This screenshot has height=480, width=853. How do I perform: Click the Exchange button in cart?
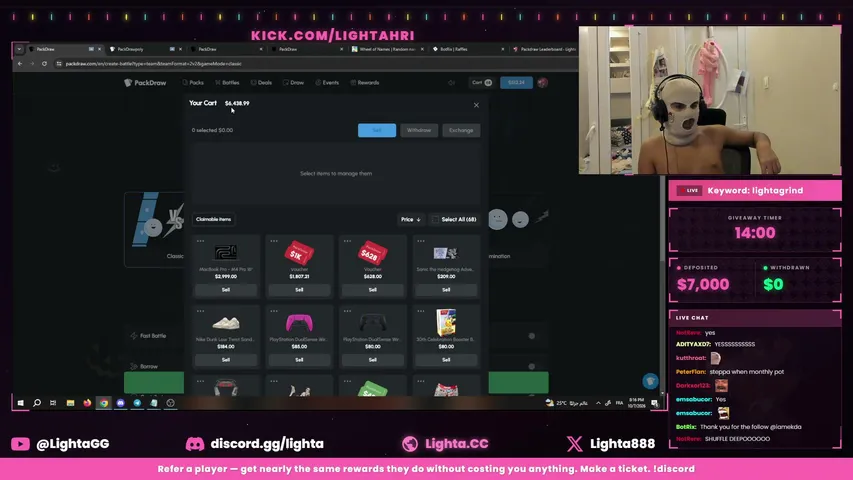461,130
